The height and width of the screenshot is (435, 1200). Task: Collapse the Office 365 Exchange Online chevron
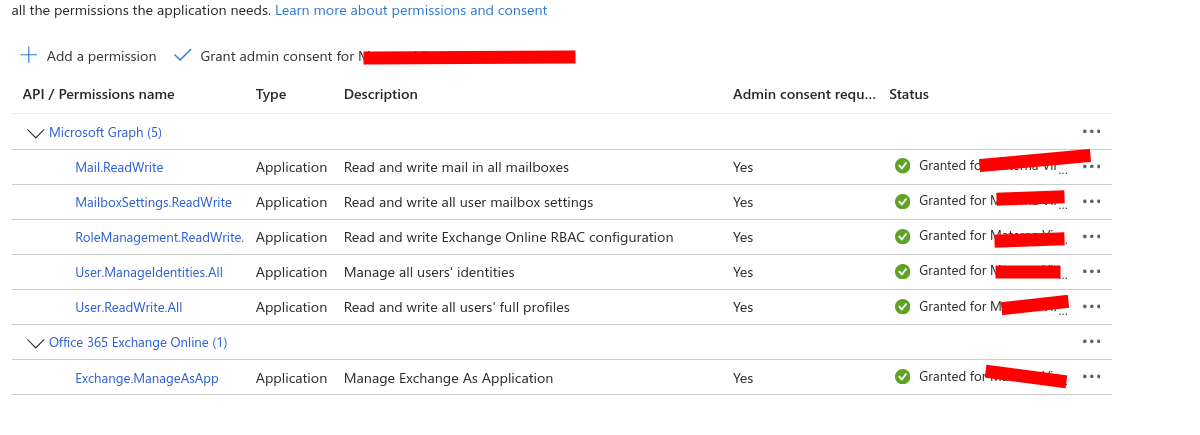point(36,343)
